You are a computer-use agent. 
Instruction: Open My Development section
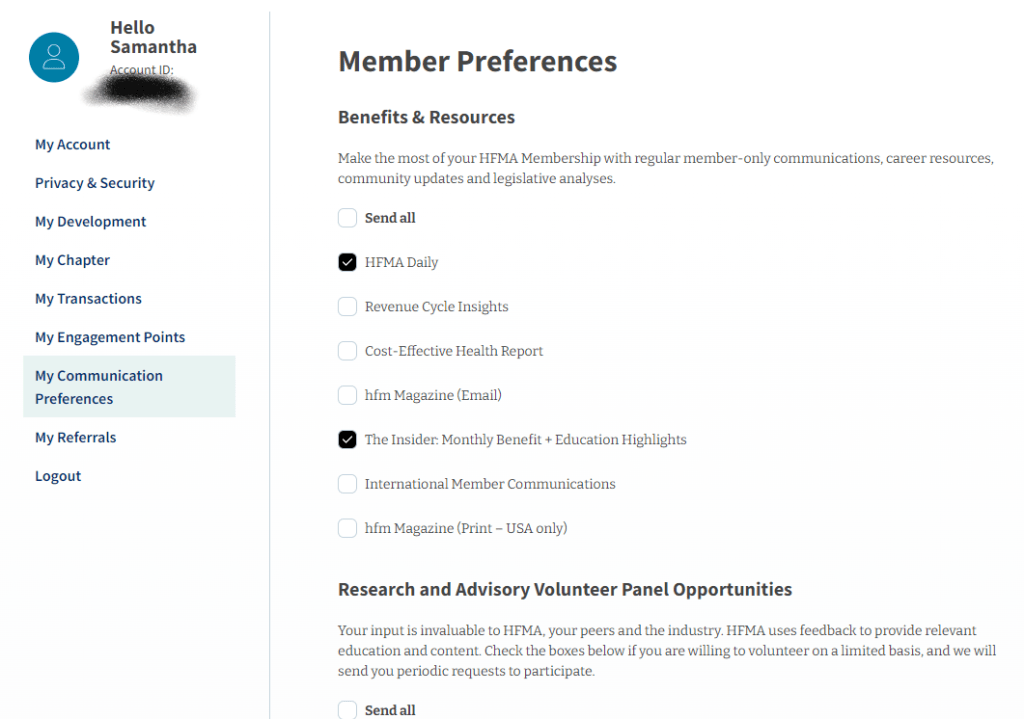pyautogui.click(x=90, y=222)
